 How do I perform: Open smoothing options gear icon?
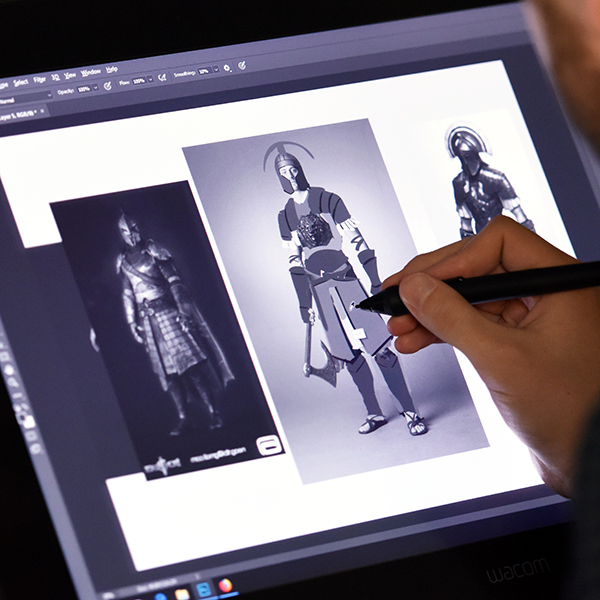click(227, 68)
